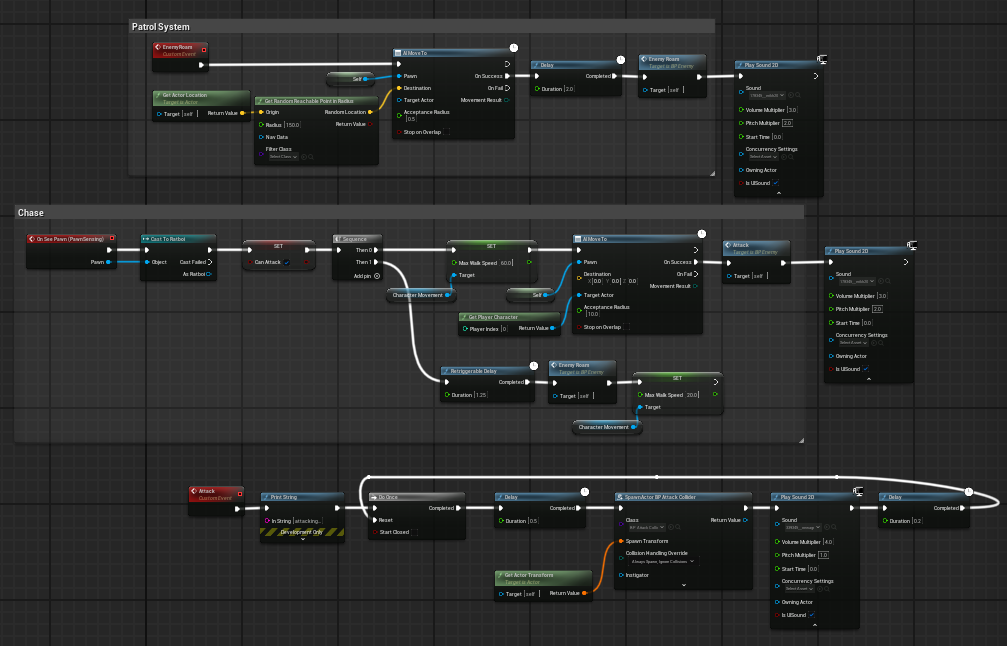Expand advanced pins on SpawnActor BP Attack Collider

pos(683,585)
